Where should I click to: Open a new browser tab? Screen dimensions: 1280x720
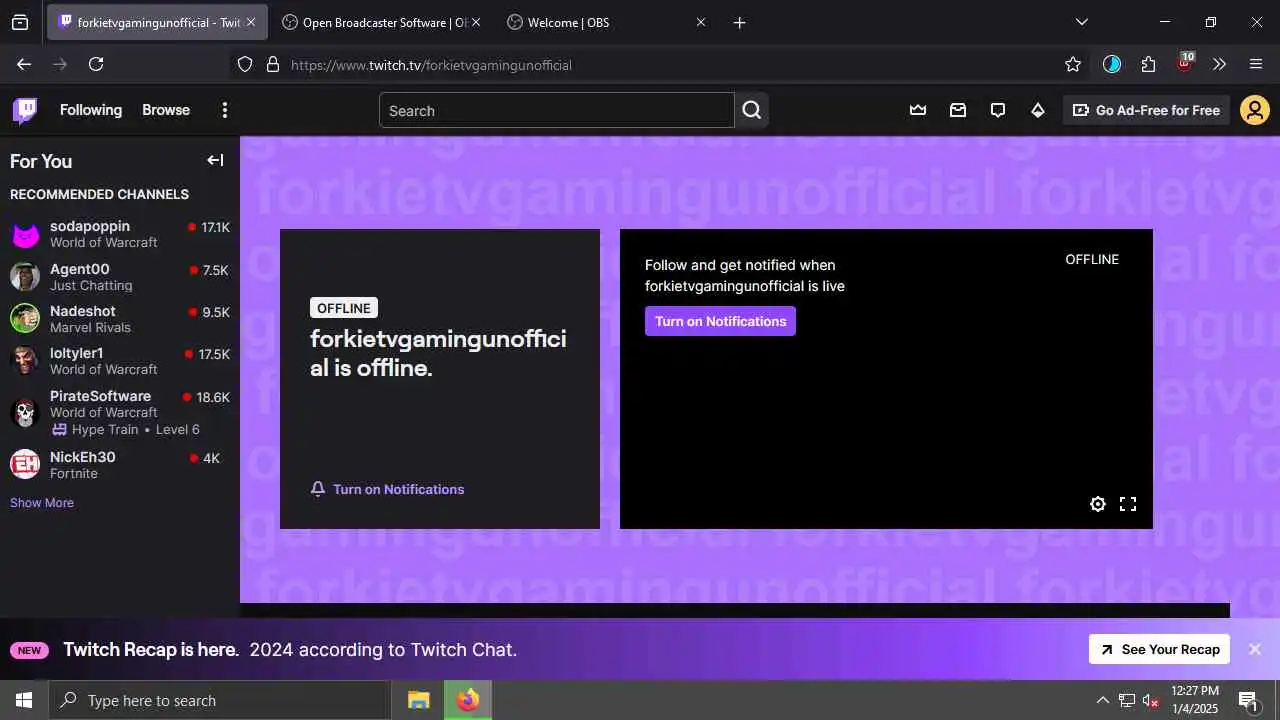[739, 22]
